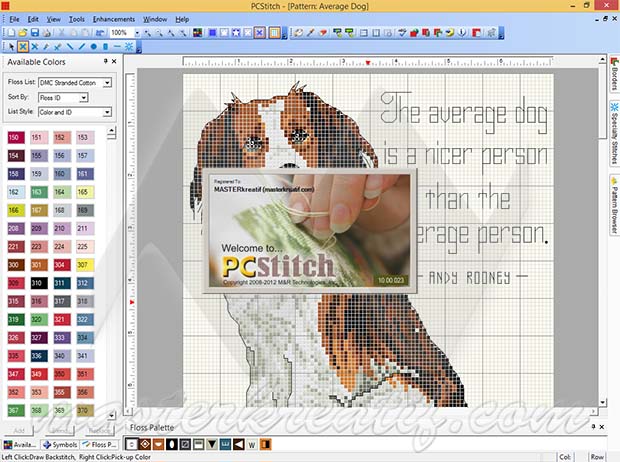Expand the List Style dropdown
620x462 pixels.
click(x=107, y=112)
